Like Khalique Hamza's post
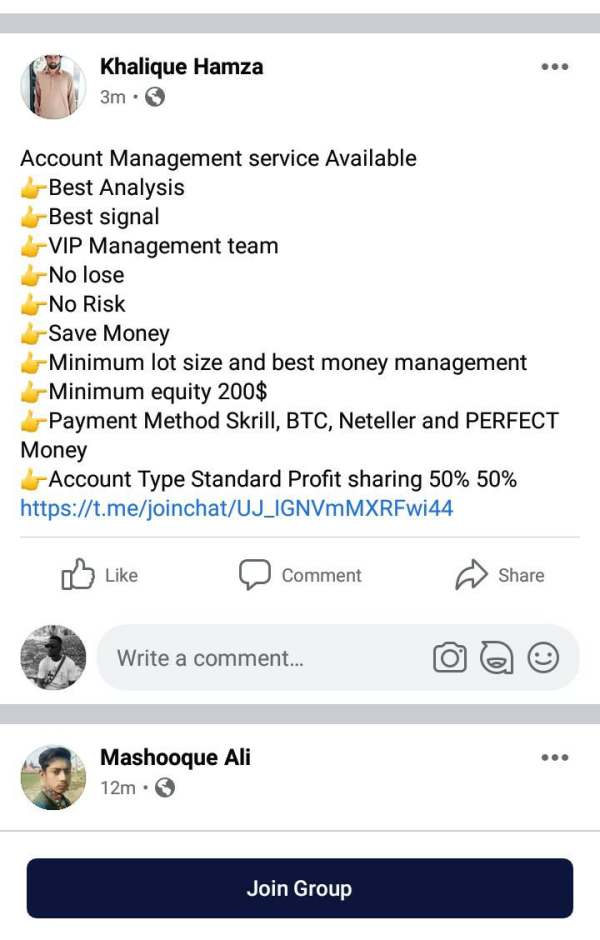The width and height of the screenshot is (600, 940). click(x=99, y=575)
